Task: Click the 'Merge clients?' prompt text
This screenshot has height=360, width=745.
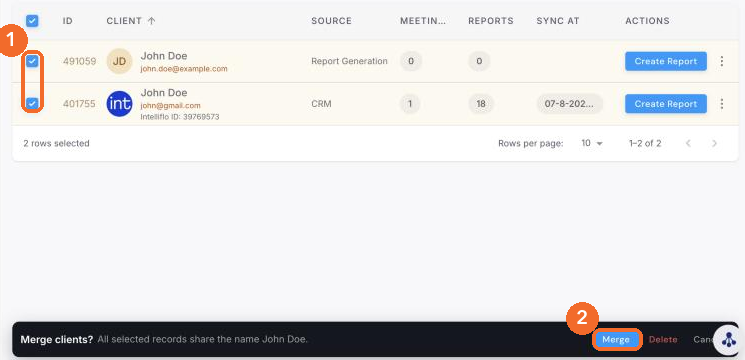Action: pos(57,340)
